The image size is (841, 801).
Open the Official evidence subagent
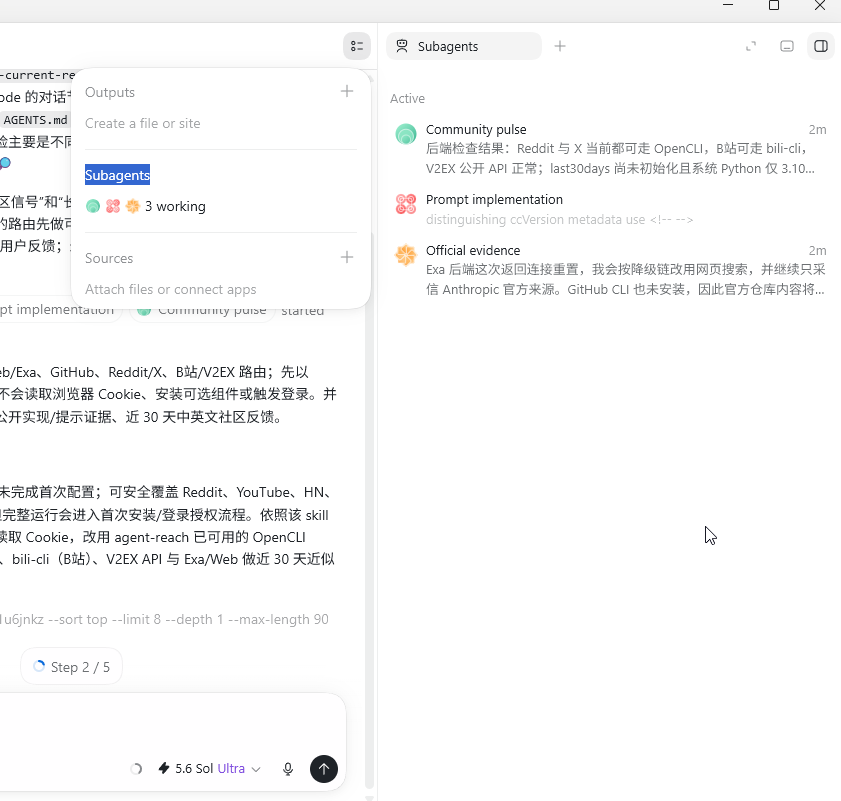point(610,270)
